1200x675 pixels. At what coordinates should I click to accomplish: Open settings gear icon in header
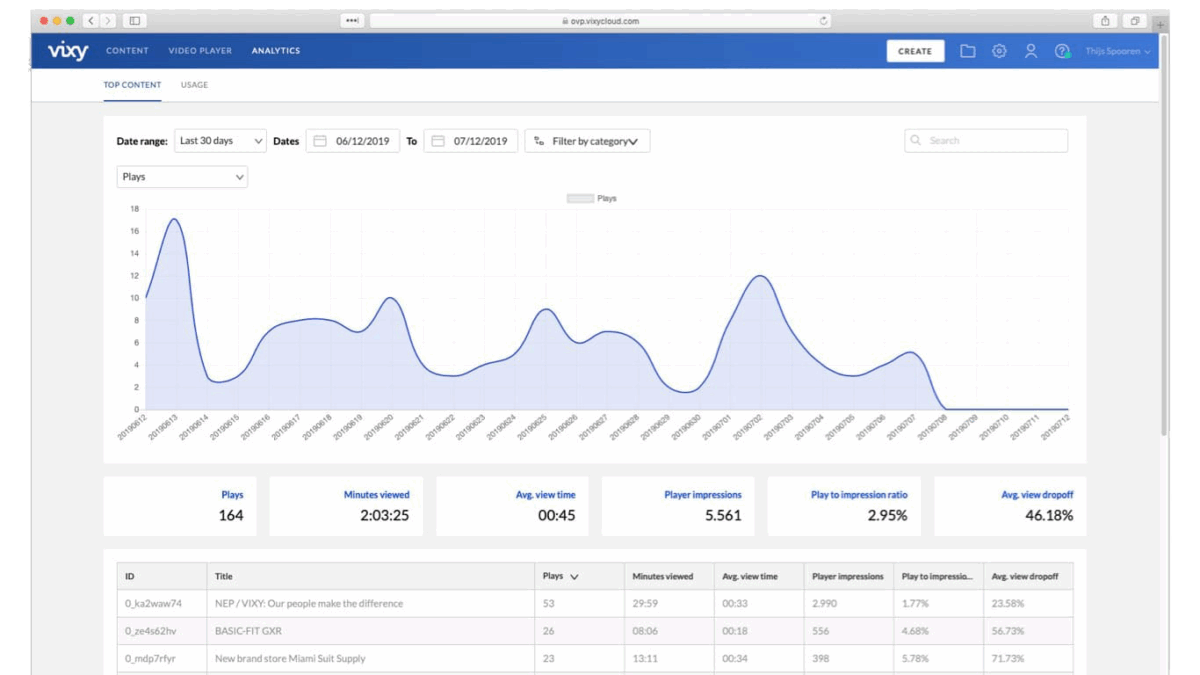click(999, 51)
